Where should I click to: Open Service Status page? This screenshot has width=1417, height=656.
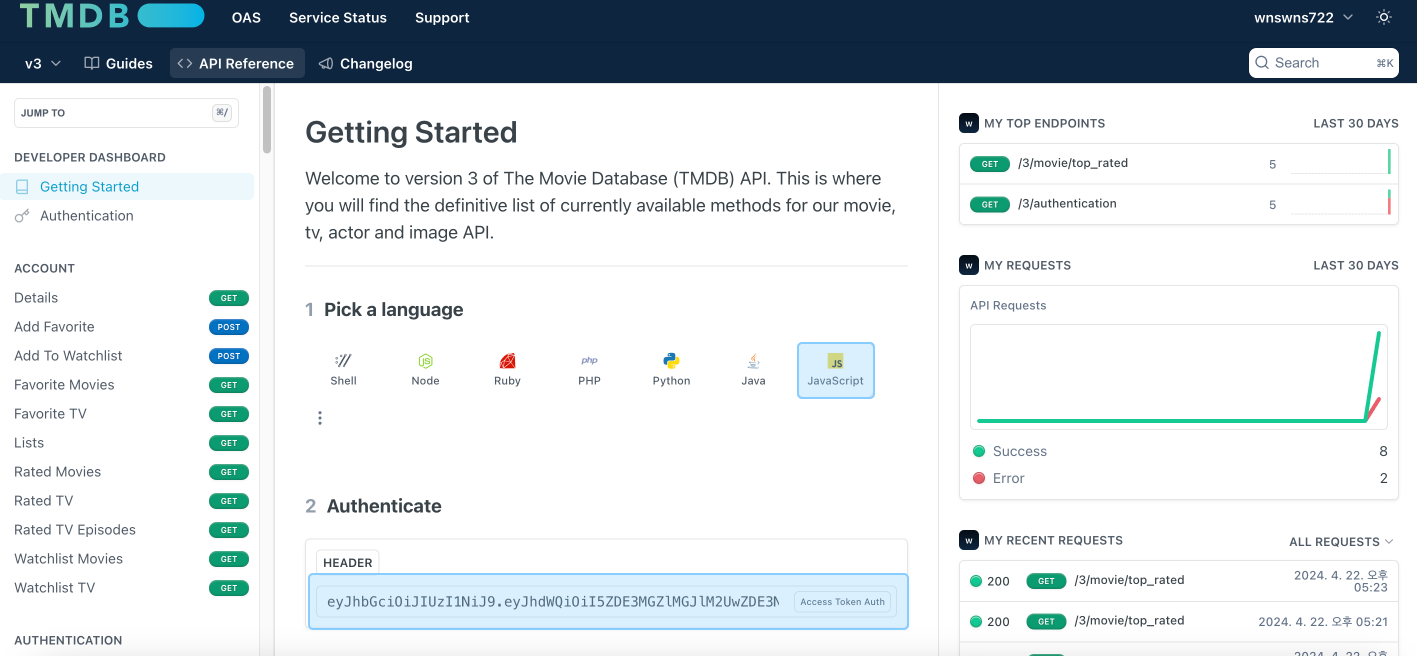coord(338,18)
